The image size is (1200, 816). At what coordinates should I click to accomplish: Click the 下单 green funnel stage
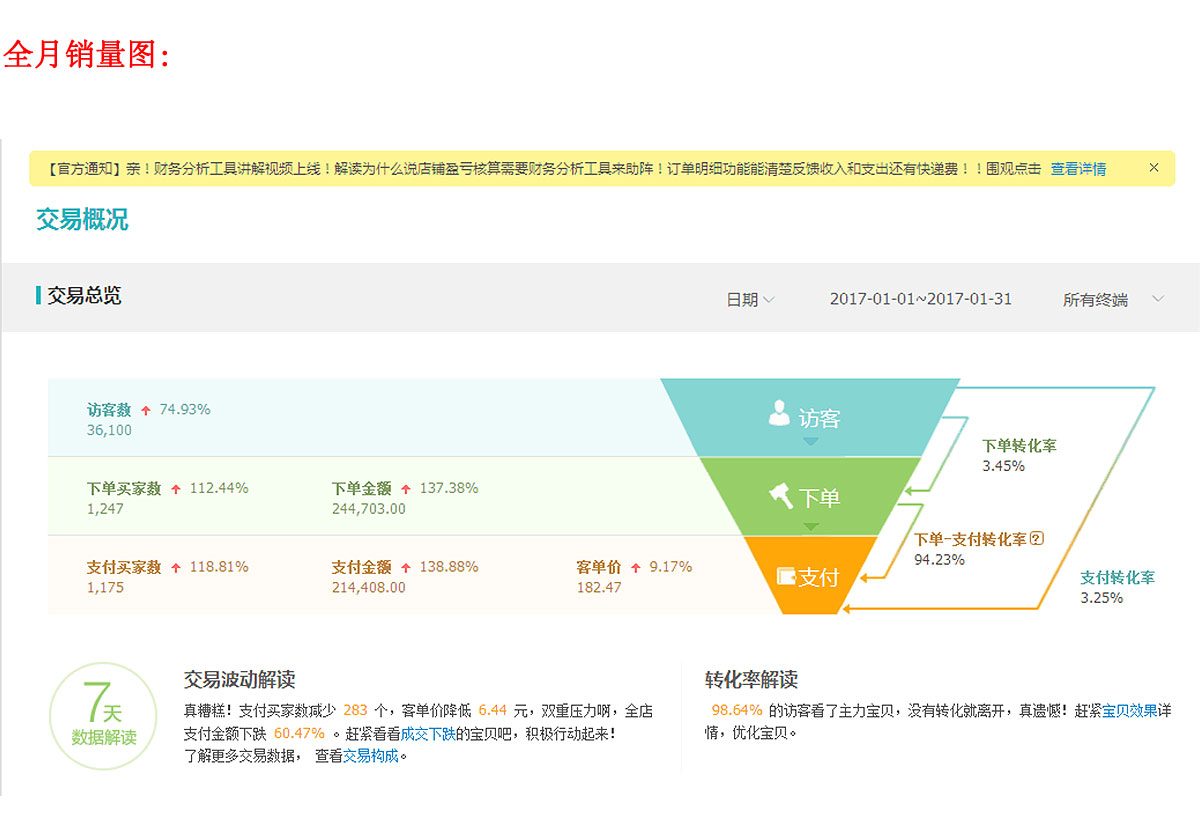point(810,496)
